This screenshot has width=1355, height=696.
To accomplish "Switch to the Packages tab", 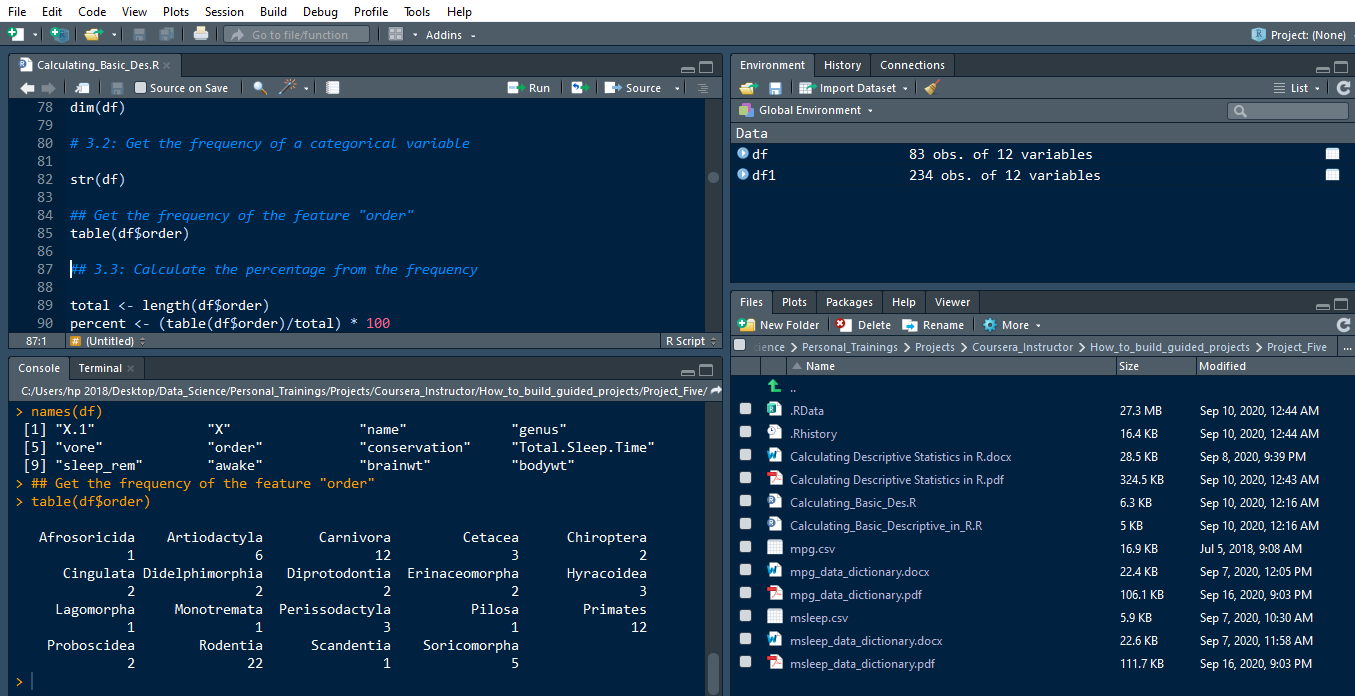I will (849, 302).
